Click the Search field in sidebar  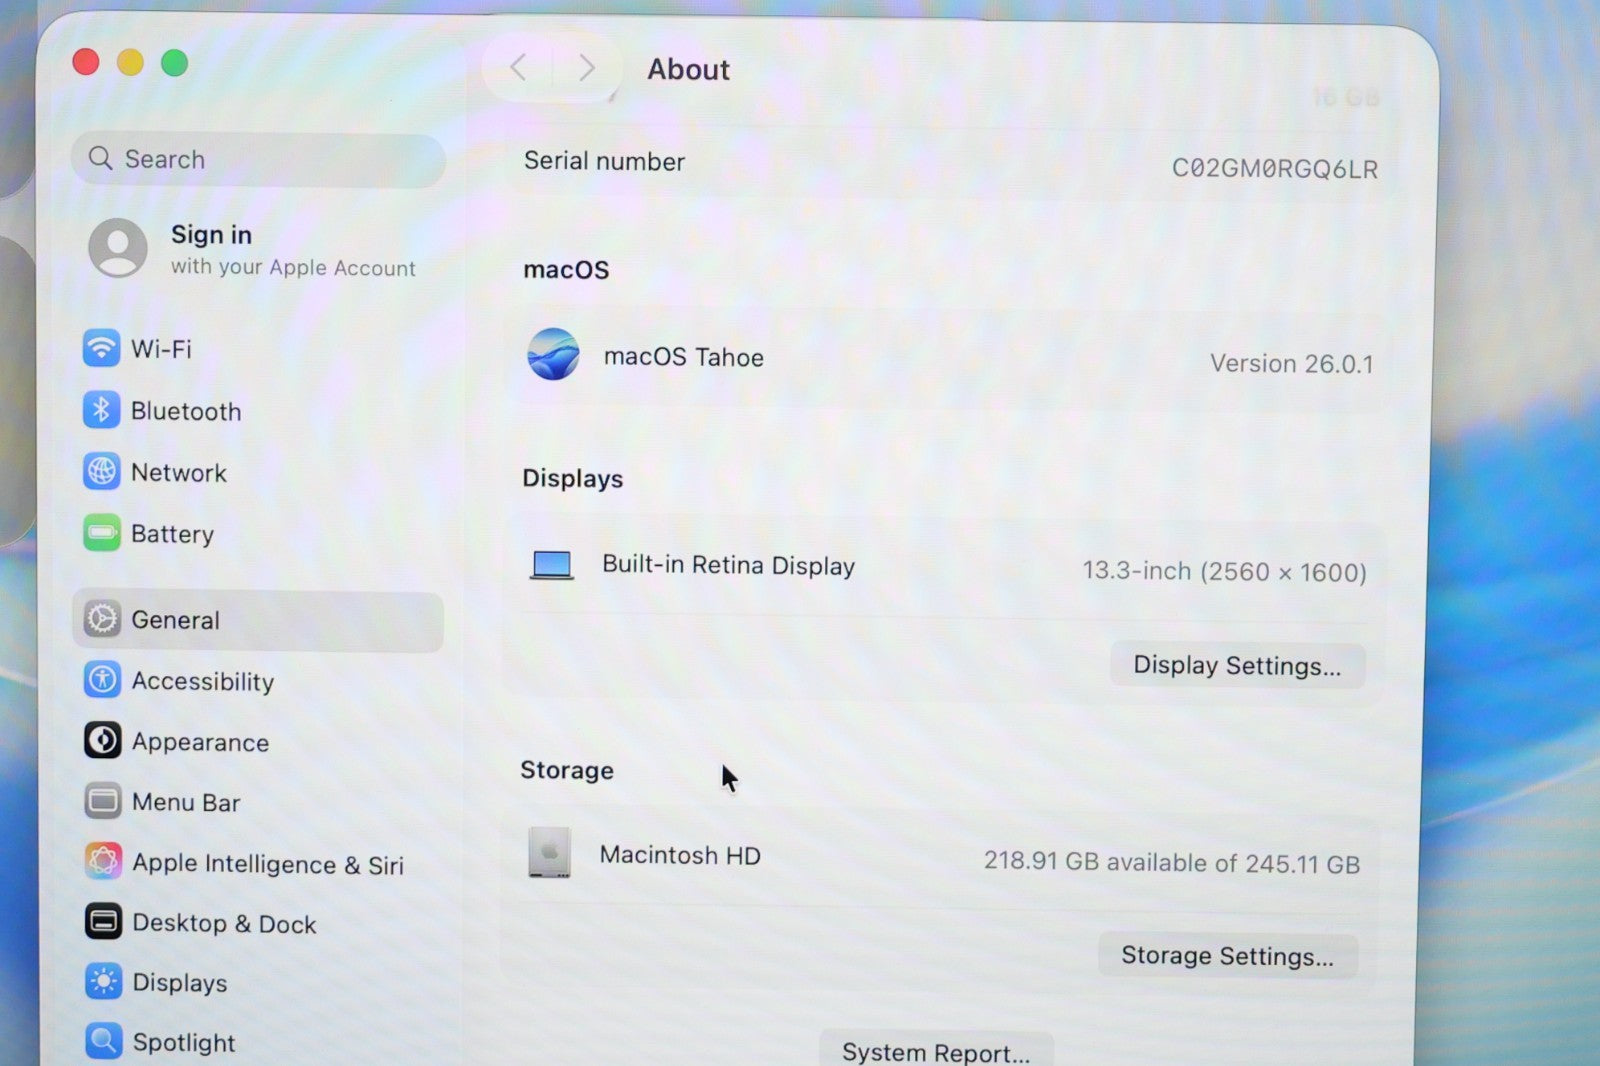[259, 159]
